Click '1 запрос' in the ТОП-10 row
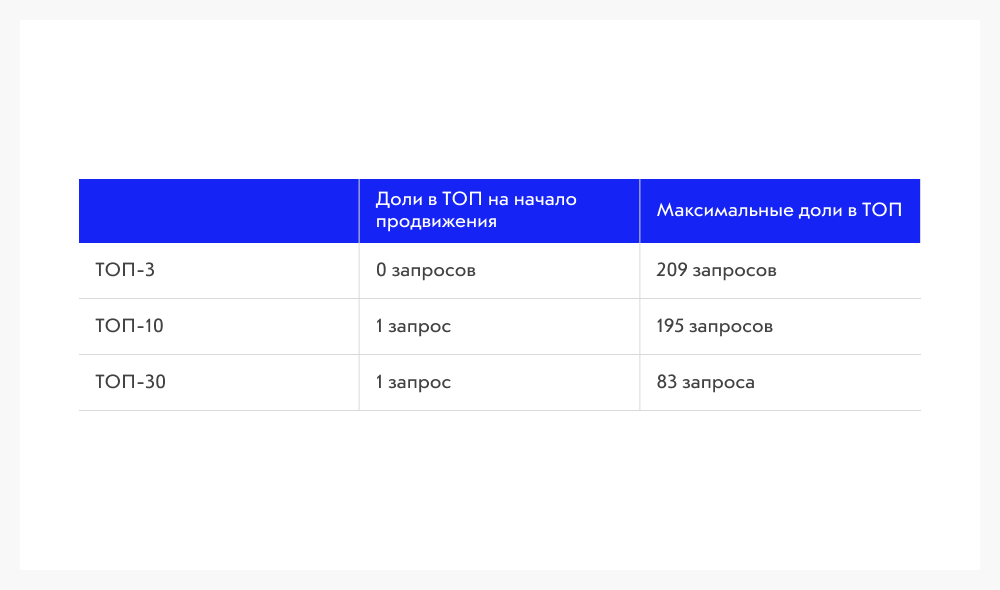The image size is (1000, 590). 413,327
